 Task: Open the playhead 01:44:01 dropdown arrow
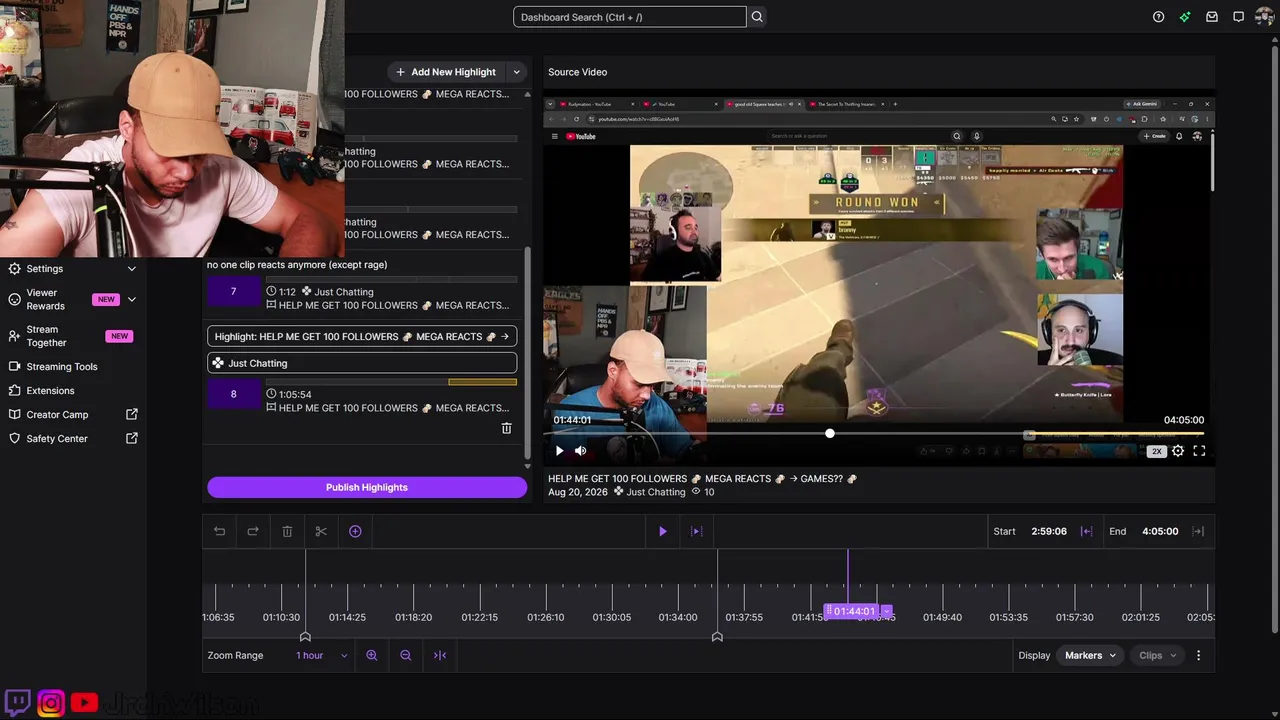886,611
